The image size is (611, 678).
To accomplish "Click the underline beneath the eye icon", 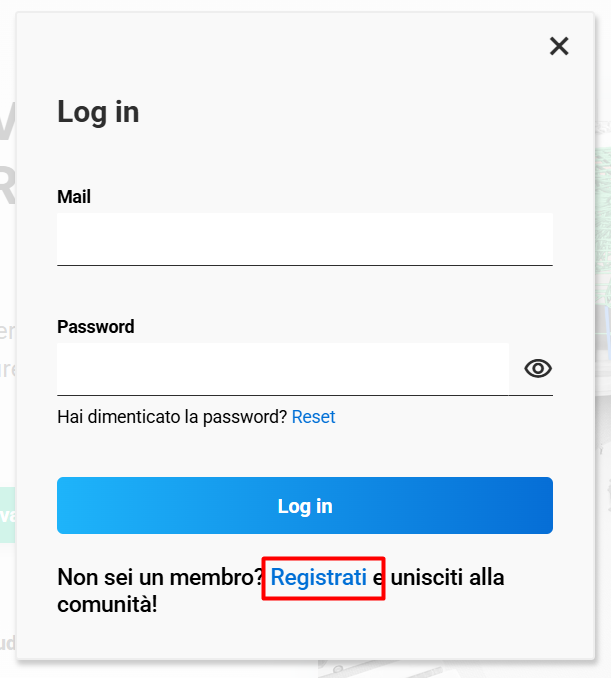I will click(531, 395).
